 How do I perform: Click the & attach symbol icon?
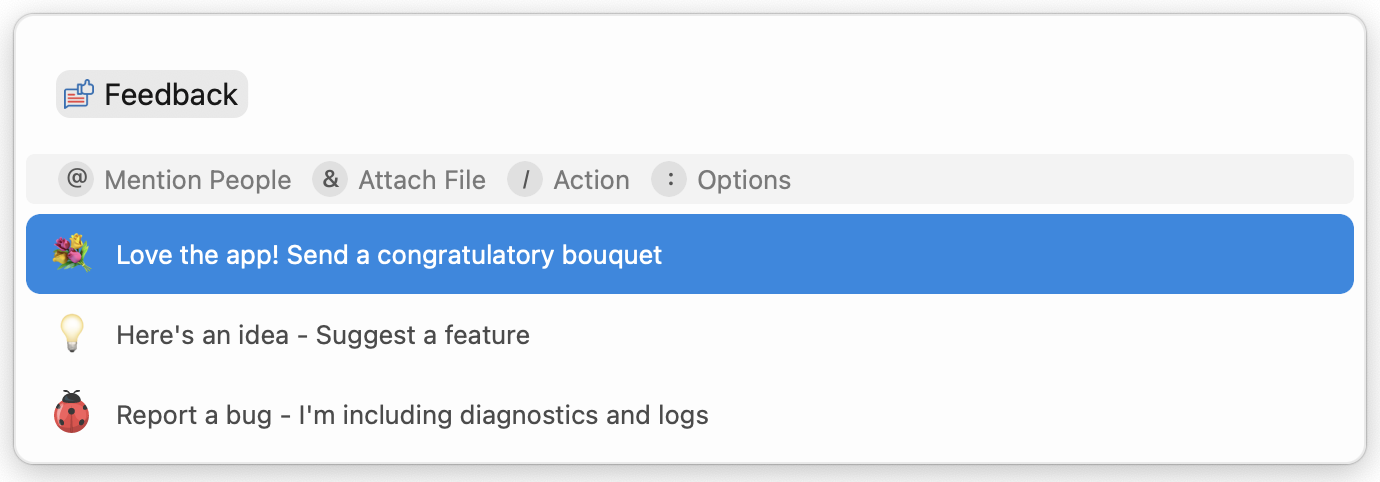pos(329,180)
